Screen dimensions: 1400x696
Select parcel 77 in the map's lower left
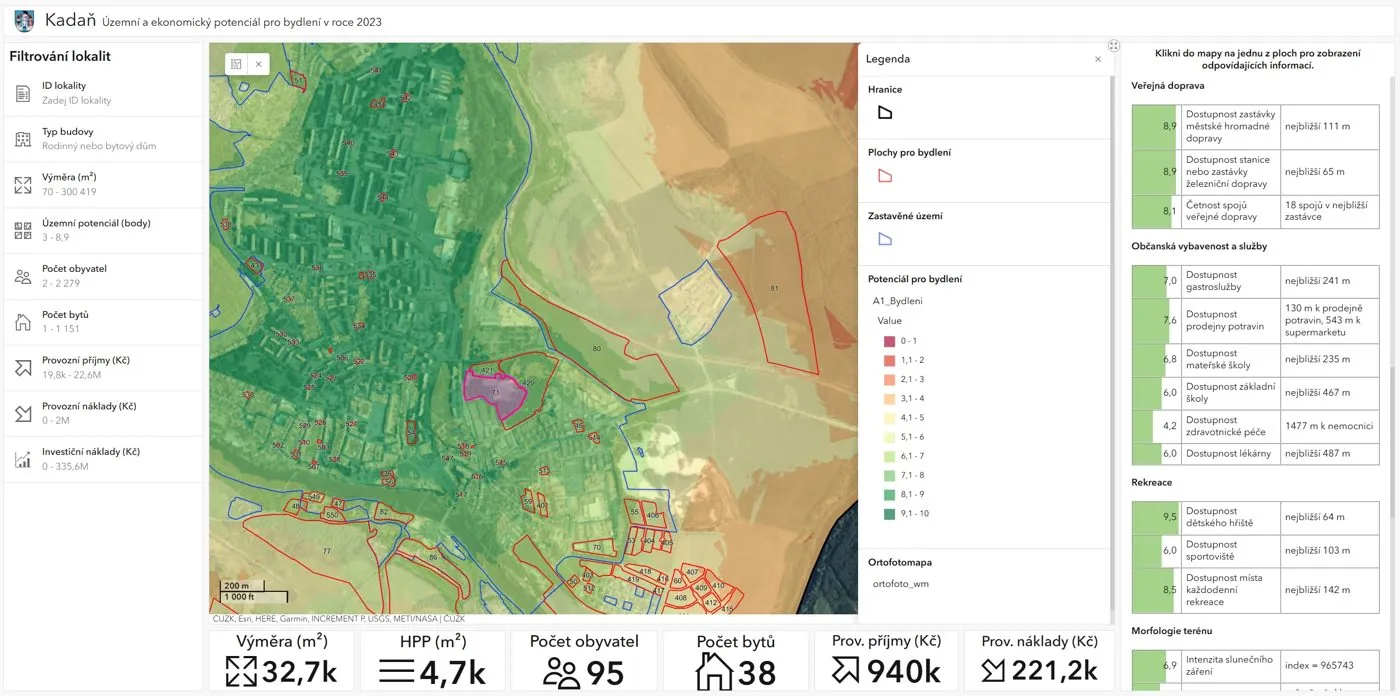[x=326, y=551]
